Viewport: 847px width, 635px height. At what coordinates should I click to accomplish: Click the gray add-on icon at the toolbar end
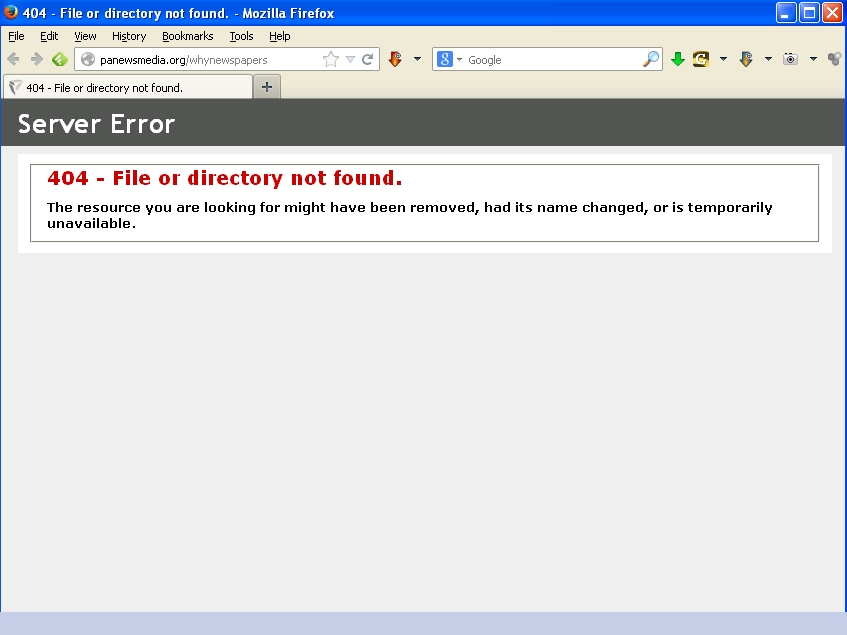click(x=835, y=59)
